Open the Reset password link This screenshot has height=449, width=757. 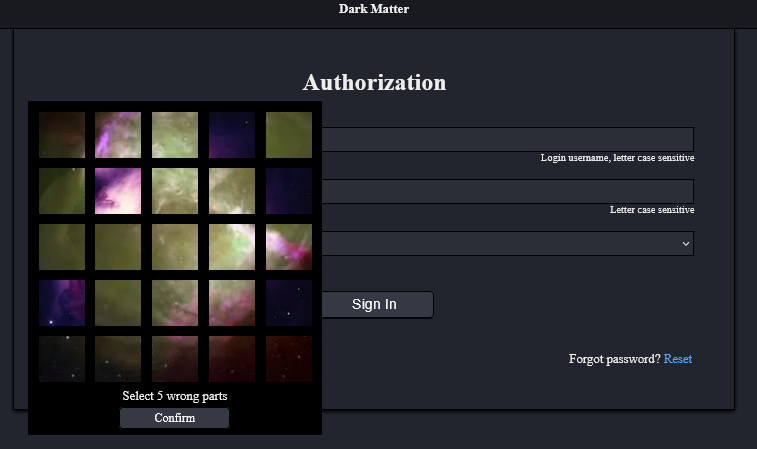[x=677, y=359]
